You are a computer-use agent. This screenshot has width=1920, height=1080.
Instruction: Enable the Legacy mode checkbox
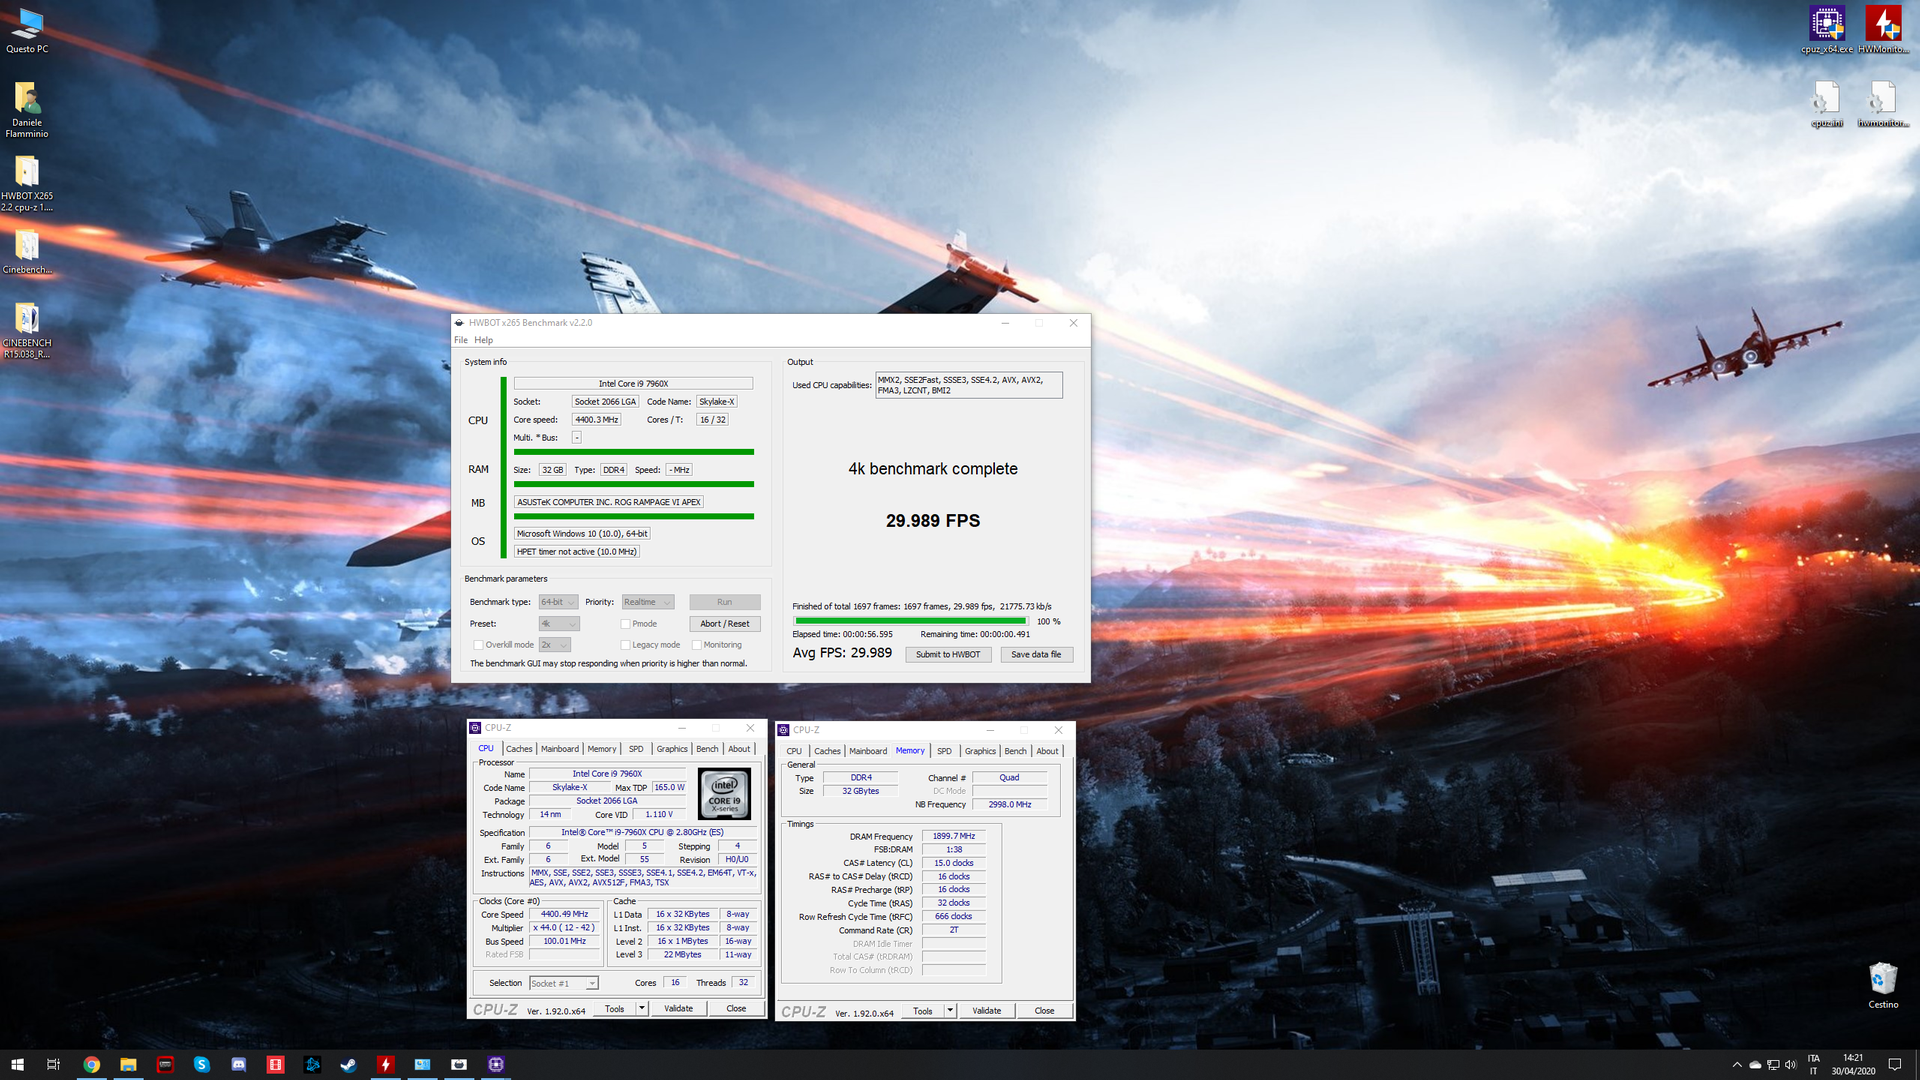click(x=626, y=645)
